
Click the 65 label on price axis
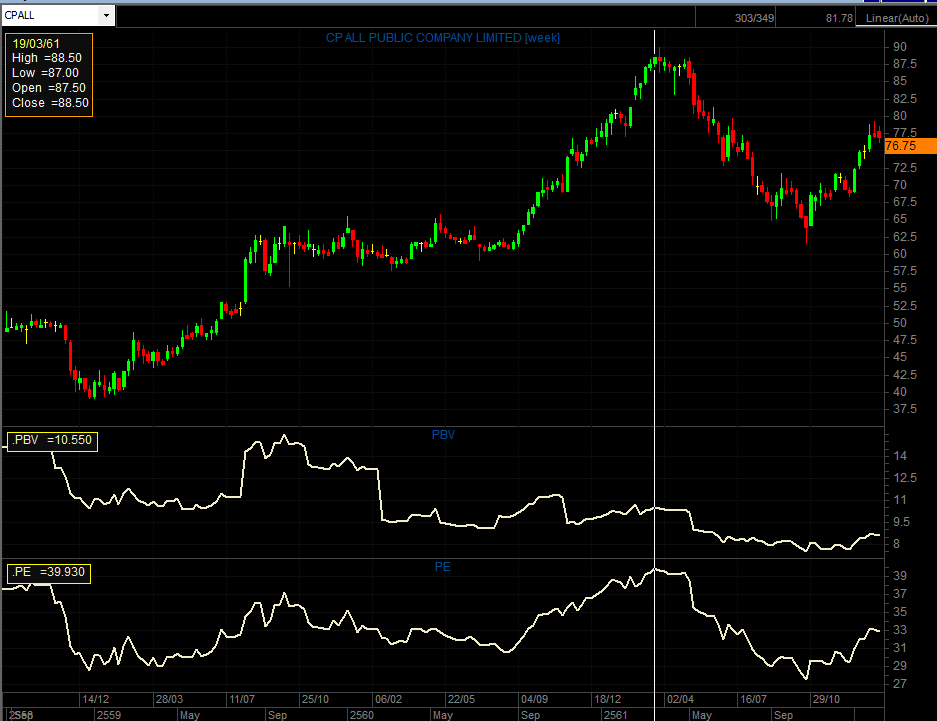pyautogui.click(x=900, y=219)
